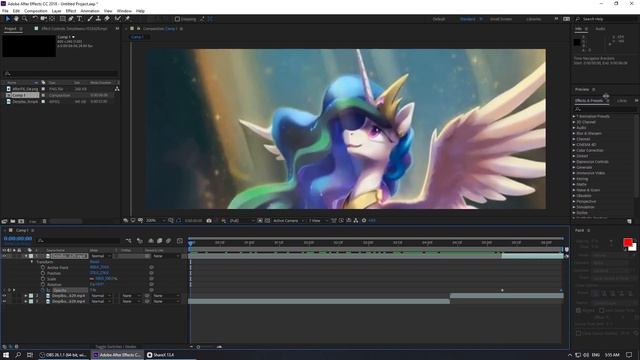Image resolution: width=640 pixels, height=360 pixels.
Task: Select the Clone Stamp tool
Action: [x=98, y=19]
